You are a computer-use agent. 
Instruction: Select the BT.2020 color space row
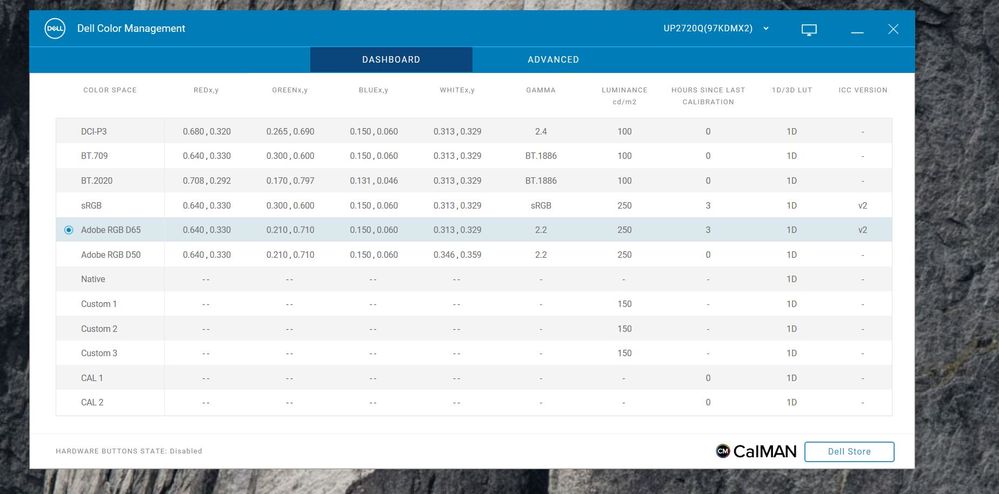click(474, 180)
